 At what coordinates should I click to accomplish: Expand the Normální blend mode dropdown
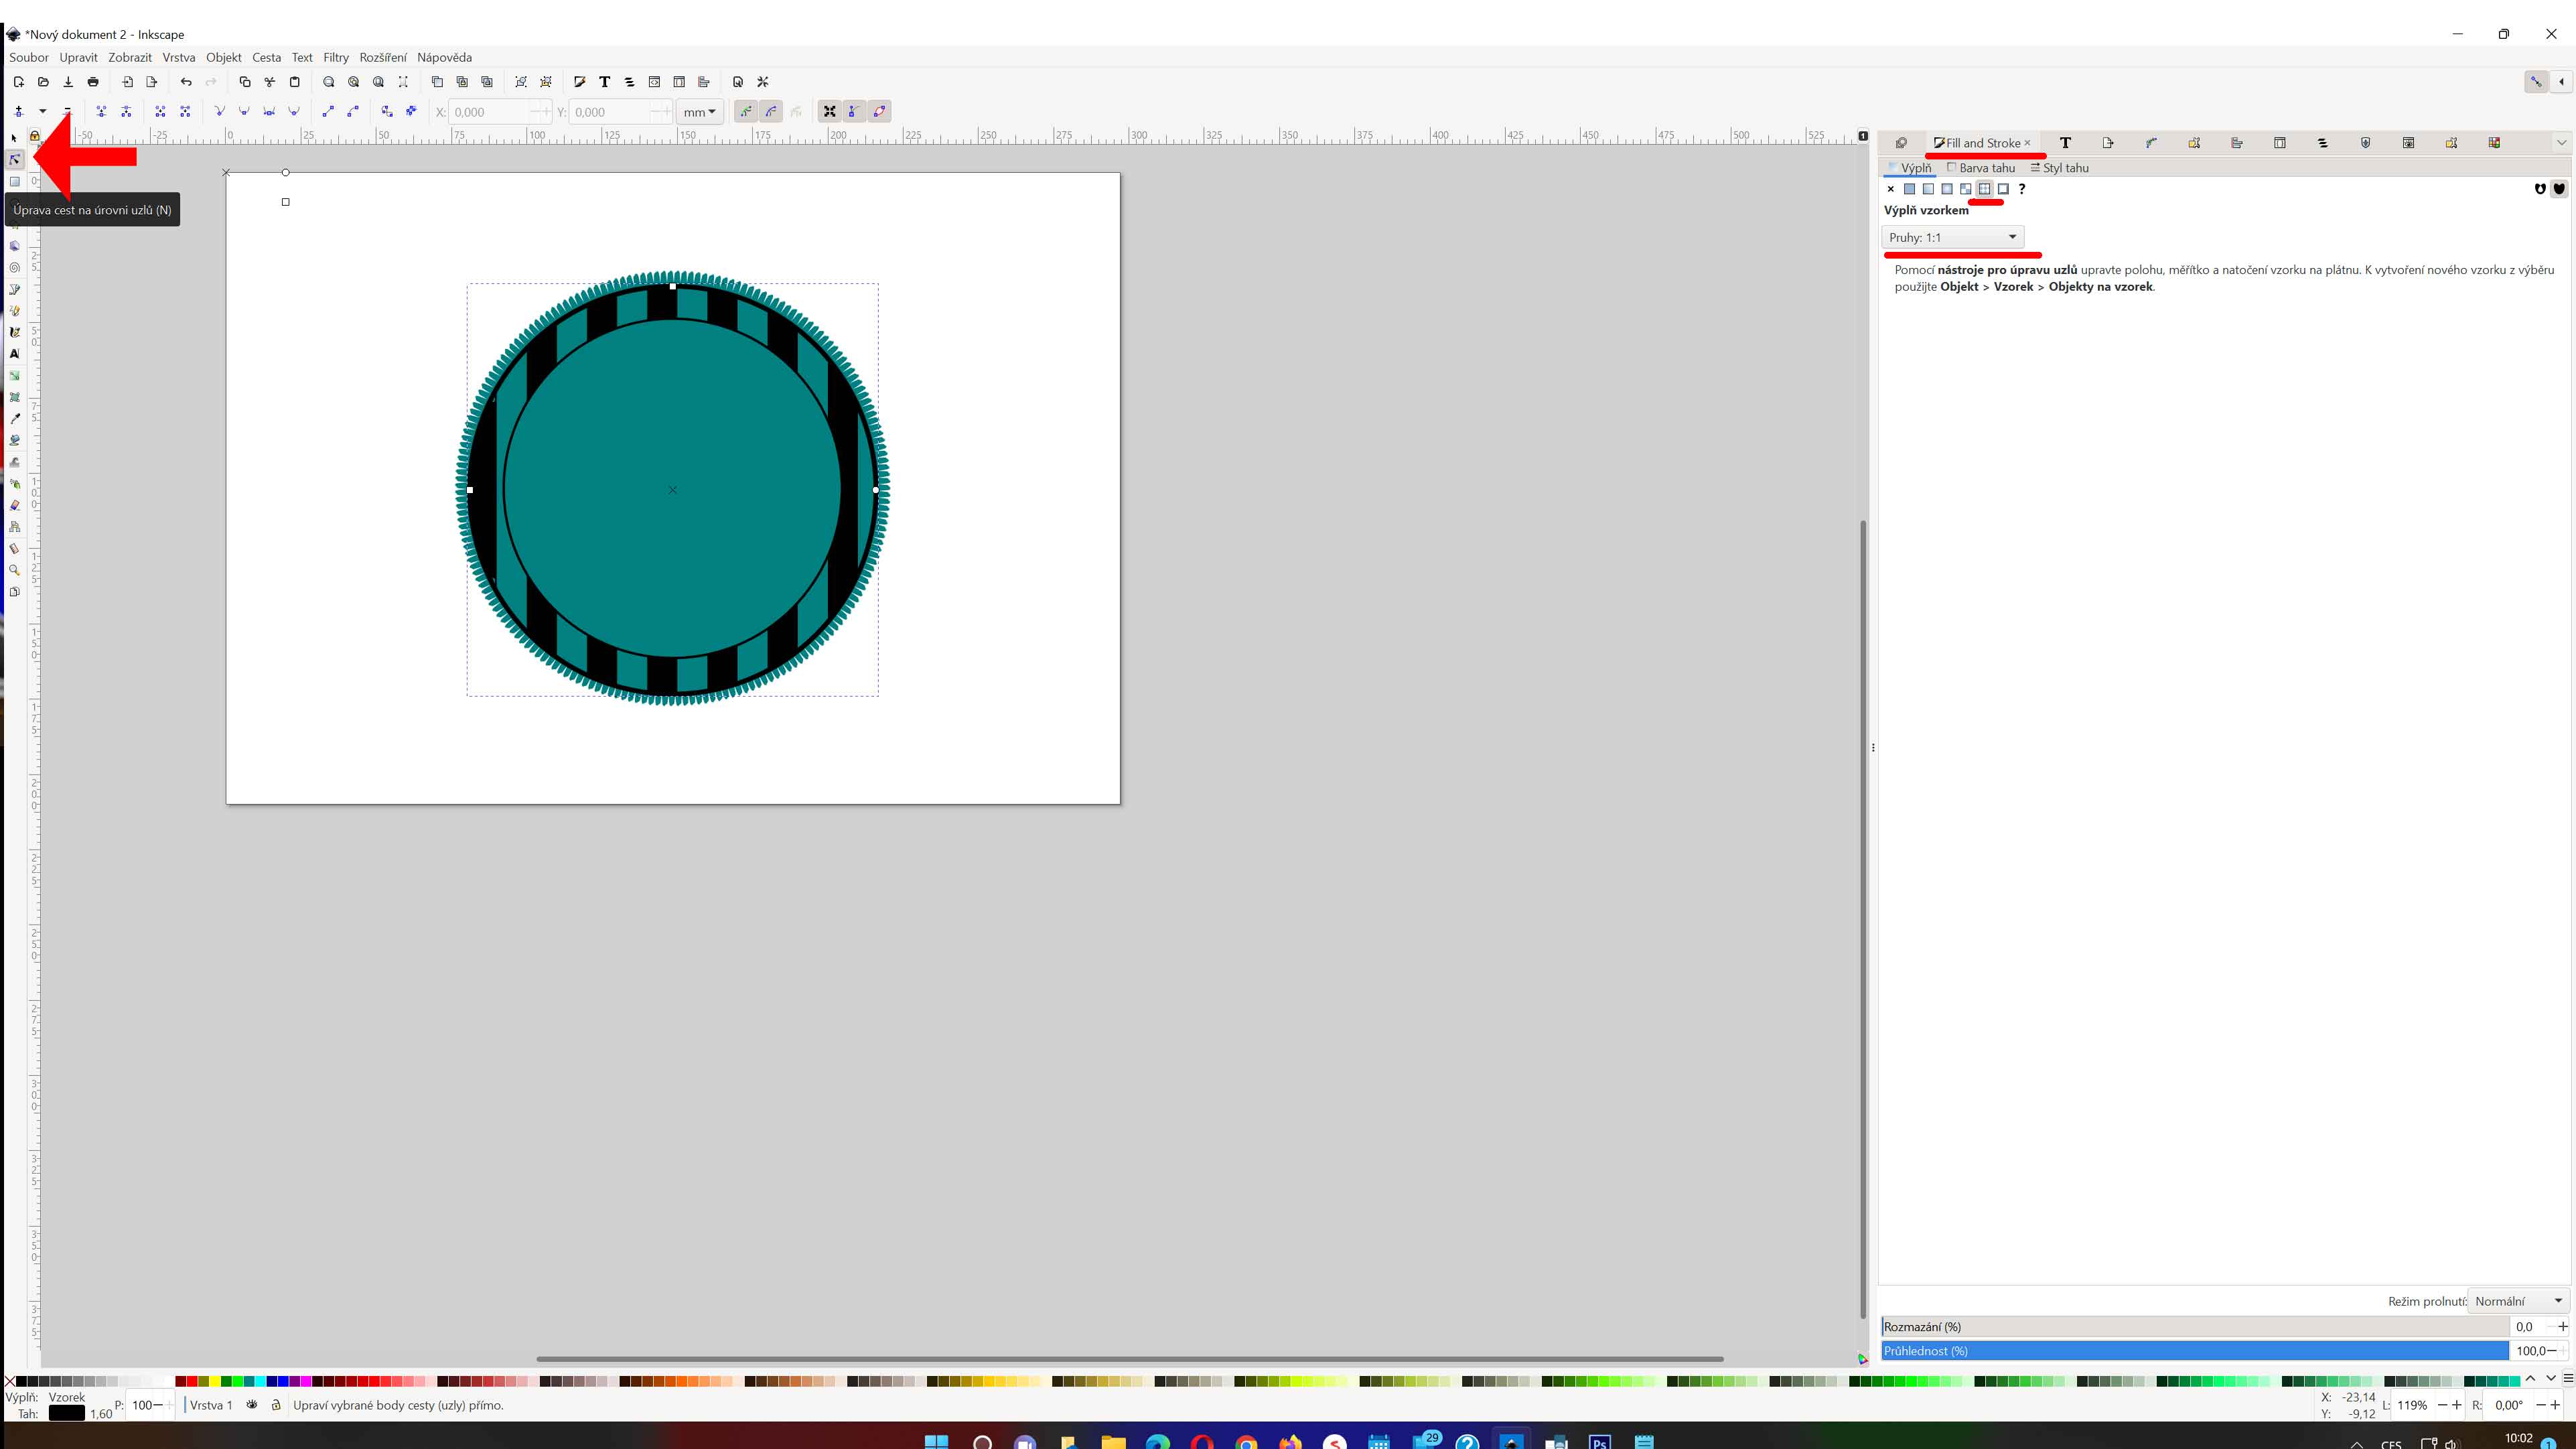[x=2518, y=1301]
